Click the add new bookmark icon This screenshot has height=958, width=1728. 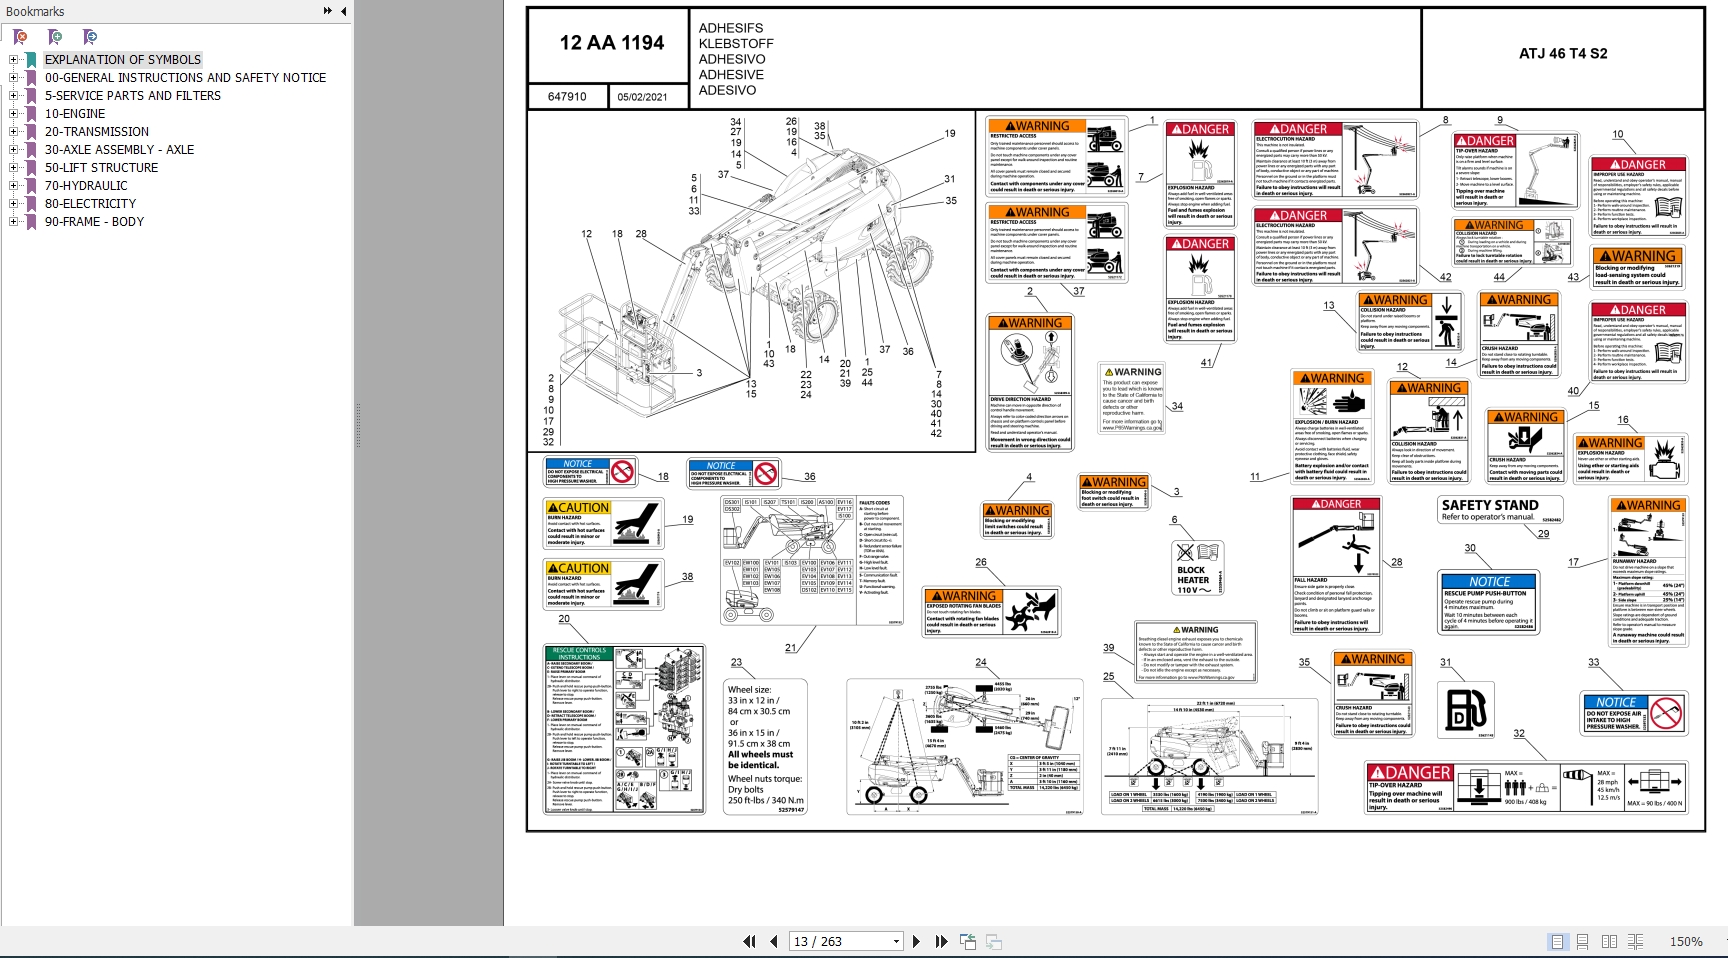(55, 37)
